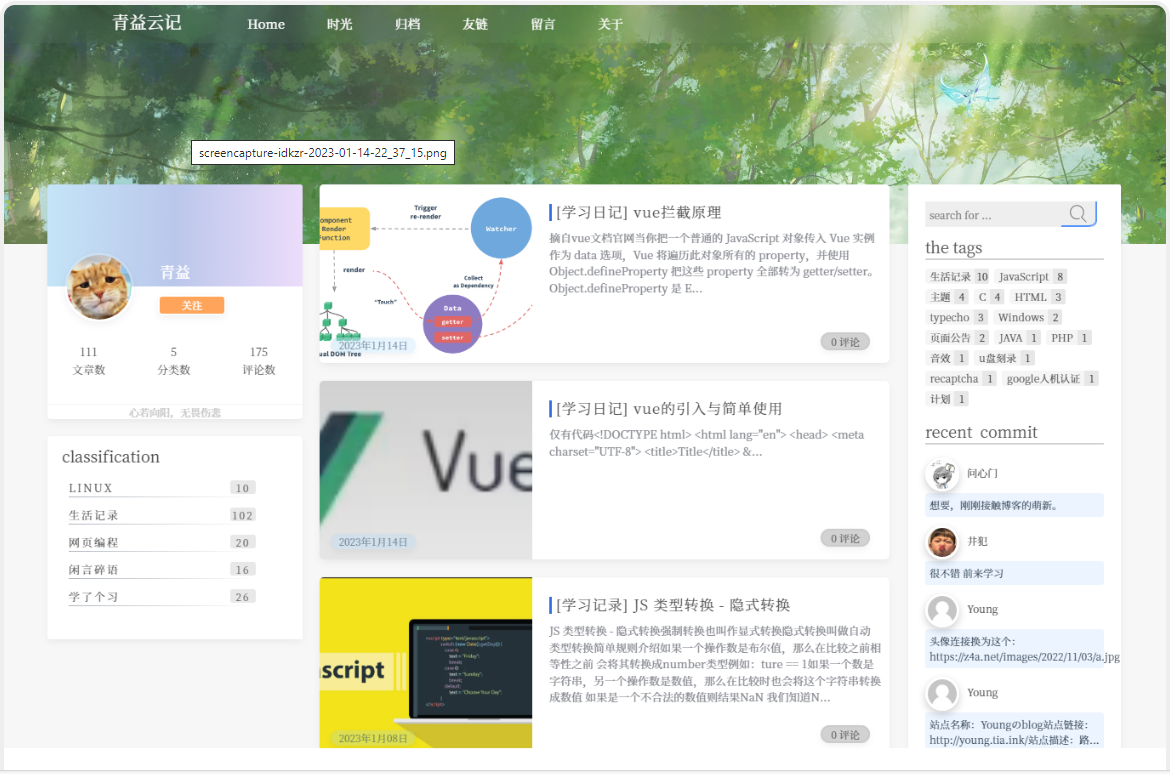The image size is (1170, 774).
Task: Click the '111 文章数' stat
Action: [x=89, y=361]
